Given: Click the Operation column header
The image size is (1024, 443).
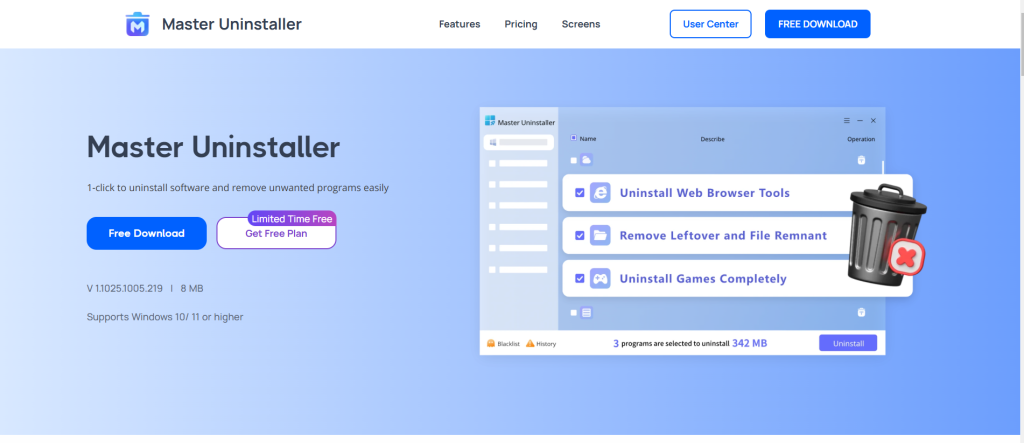Looking at the screenshot, I should tap(861, 139).
